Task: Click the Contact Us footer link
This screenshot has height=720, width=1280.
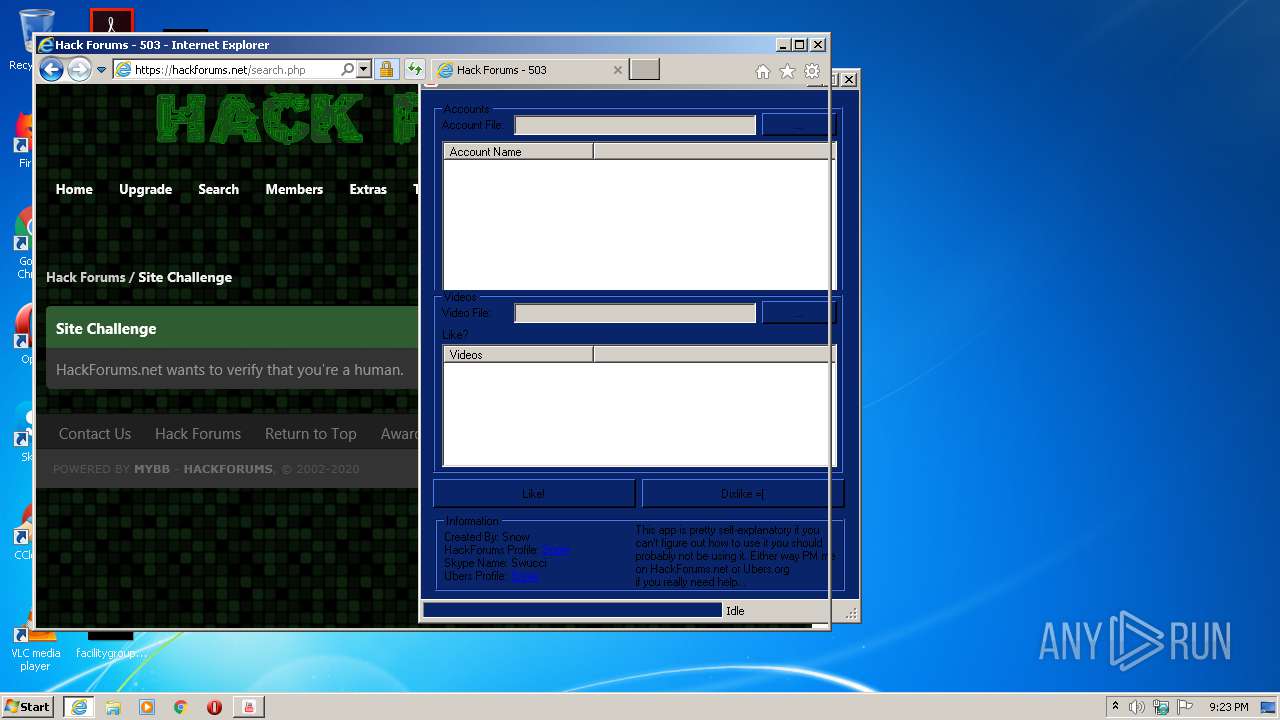Action: click(x=95, y=433)
